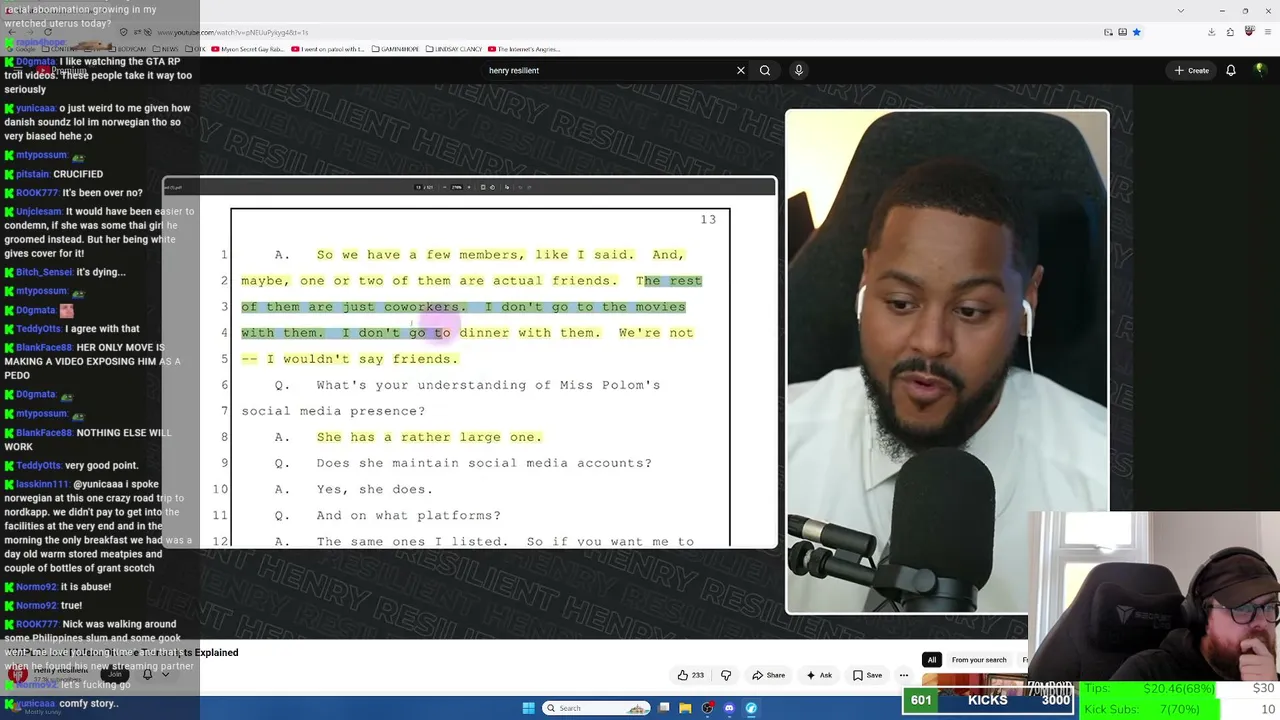Click the YouTube search magnifier button
The width and height of the screenshot is (1280, 720).
point(765,70)
